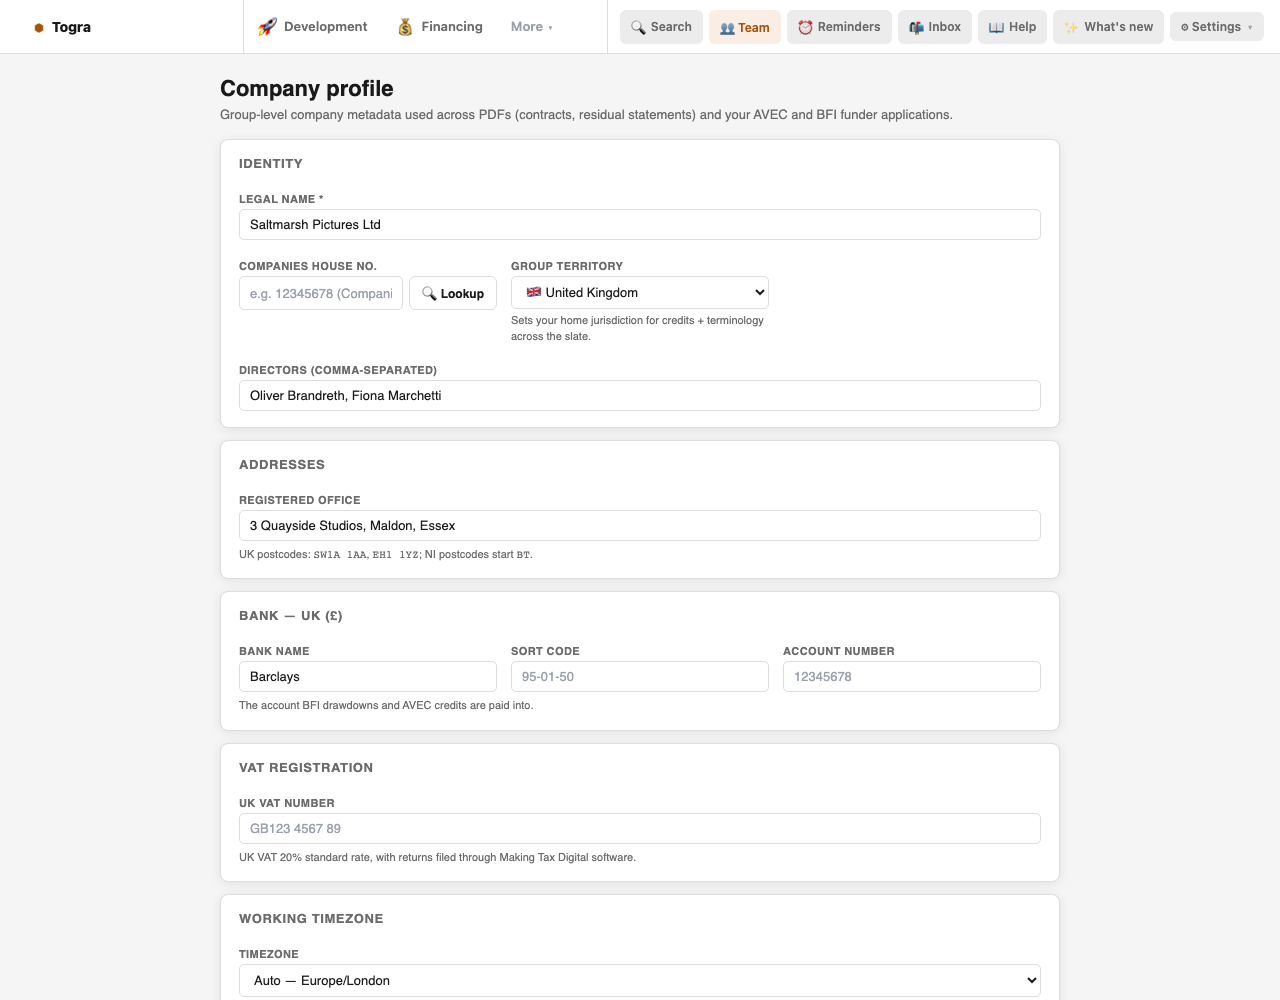1280x1000 pixels.
Task: Open the Development menu
Action: pyautogui.click(x=313, y=27)
